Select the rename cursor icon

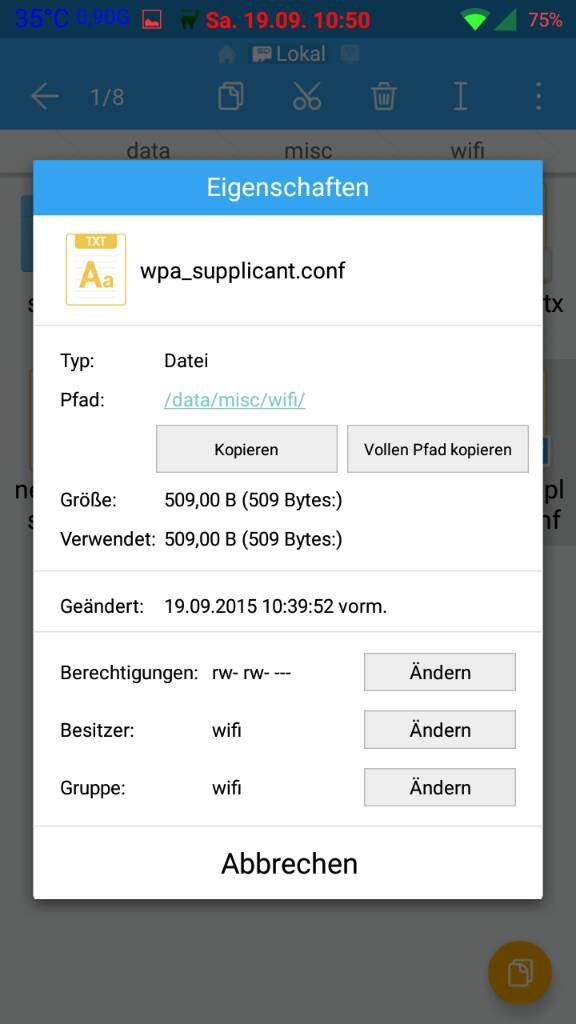click(x=460, y=97)
